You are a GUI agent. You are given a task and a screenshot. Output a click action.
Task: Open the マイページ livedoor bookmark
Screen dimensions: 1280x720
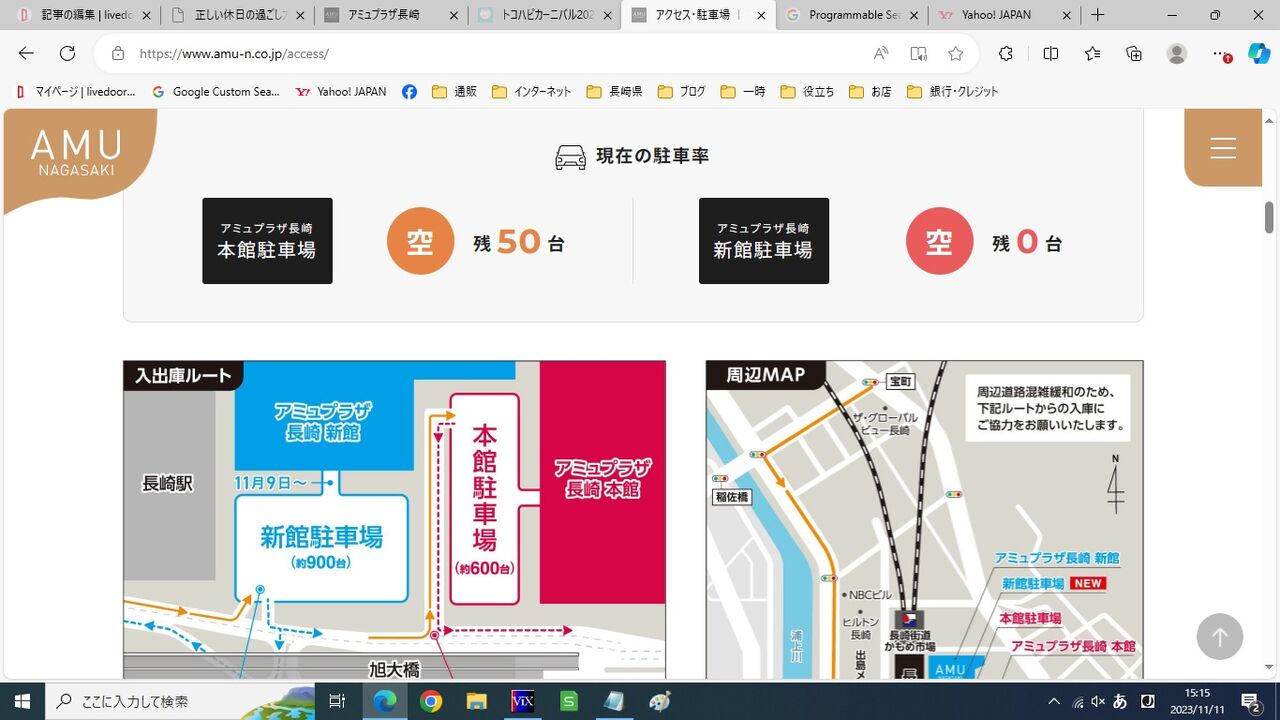(76, 92)
